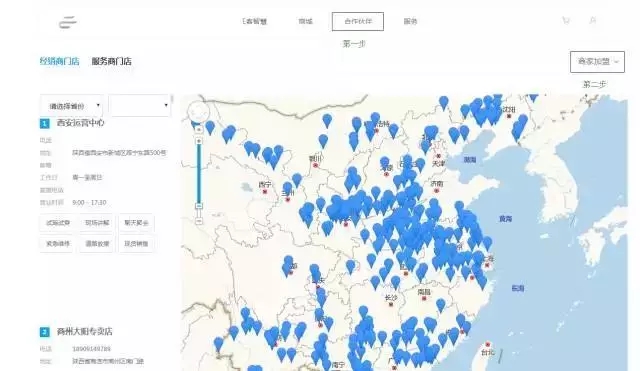Open the province selection dropdown

coord(71,106)
